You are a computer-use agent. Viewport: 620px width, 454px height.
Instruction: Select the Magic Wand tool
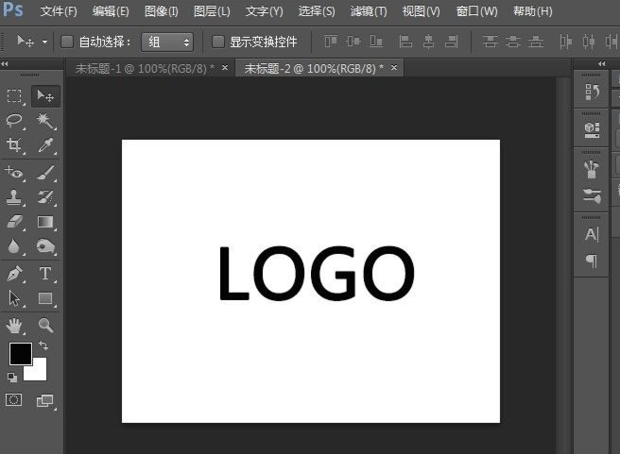(45, 121)
